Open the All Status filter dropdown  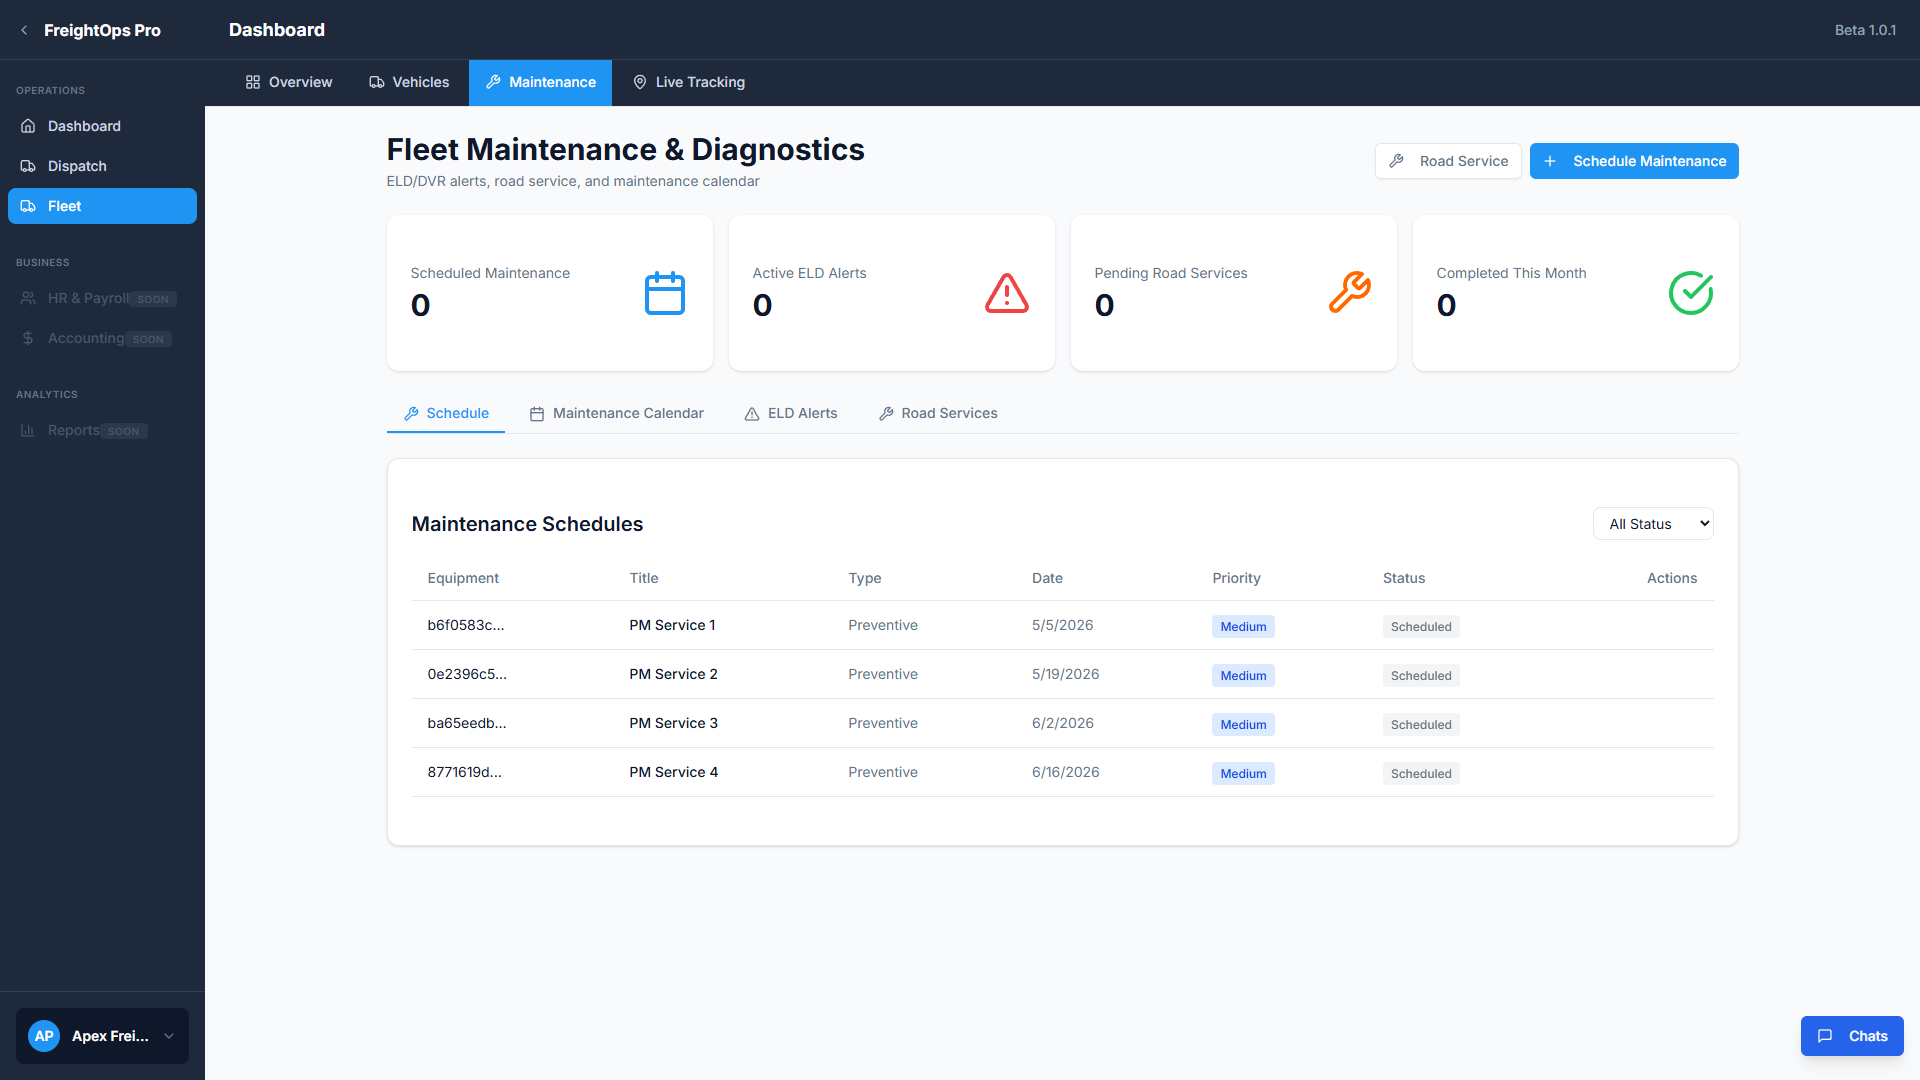pos(1652,524)
